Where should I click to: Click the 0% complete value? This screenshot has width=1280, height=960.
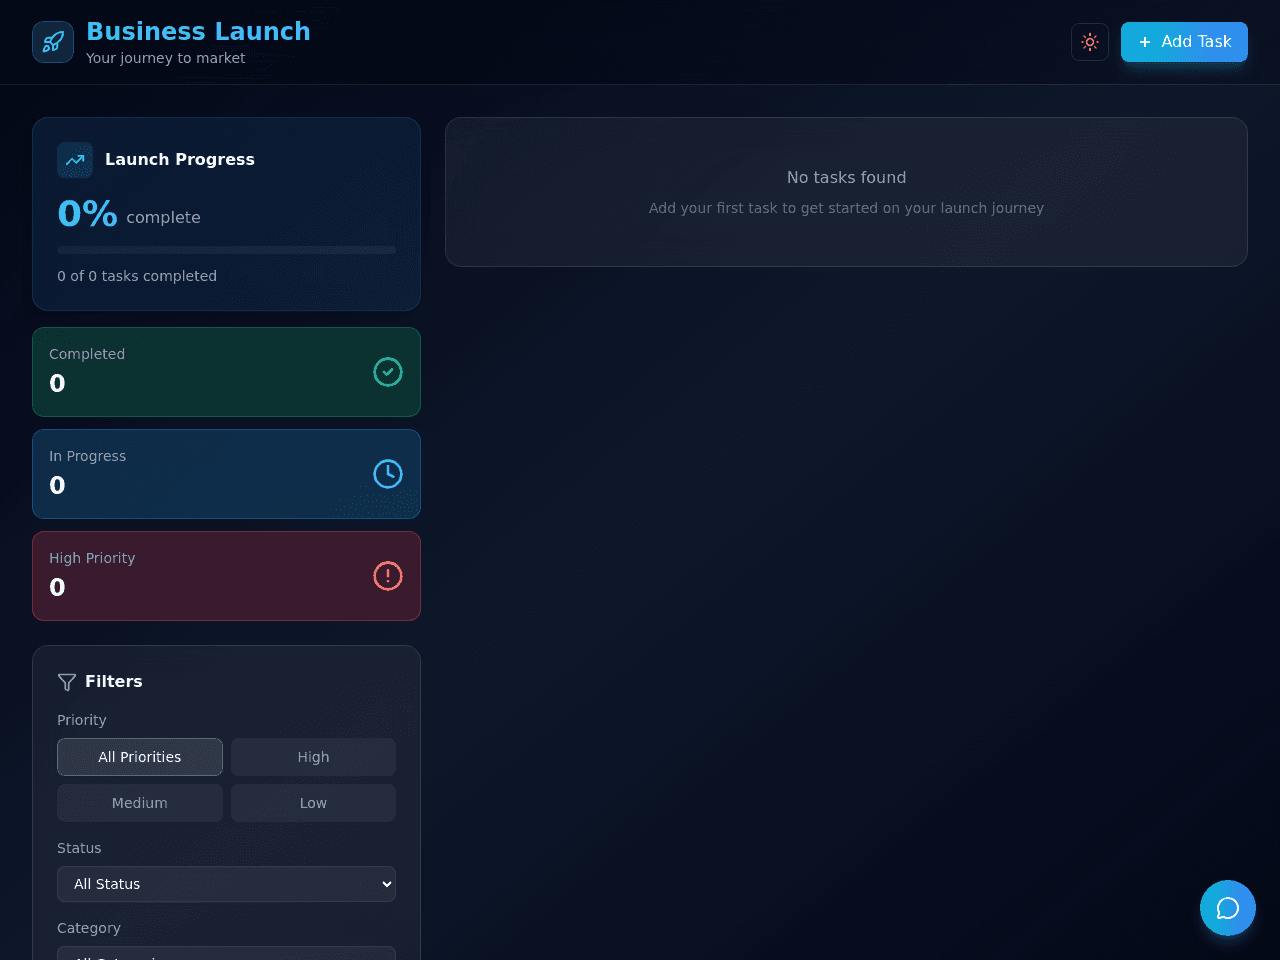pyautogui.click(x=87, y=213)
